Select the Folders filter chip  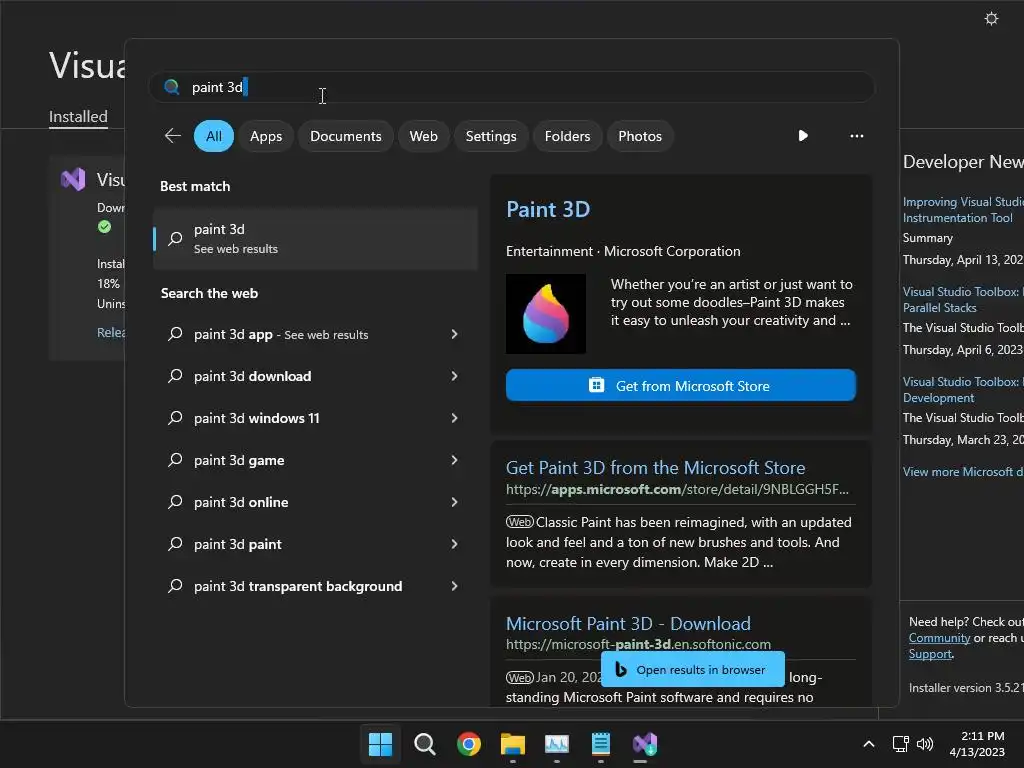pyautogui.click(x=568, y=136)
